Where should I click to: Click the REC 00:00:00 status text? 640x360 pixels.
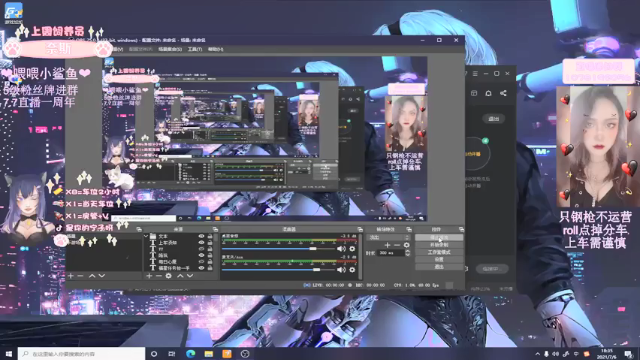click(x=369, y=285)
